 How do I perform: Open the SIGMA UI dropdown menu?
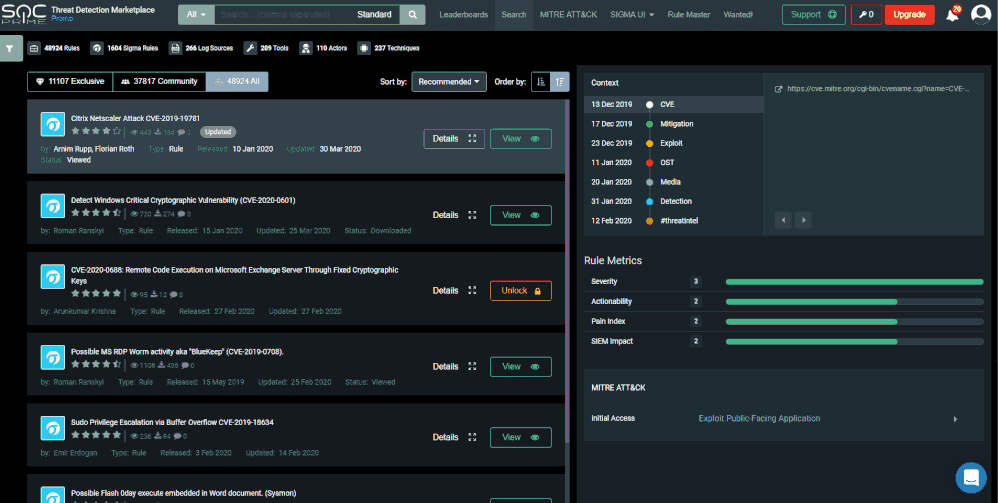point(632,15)
